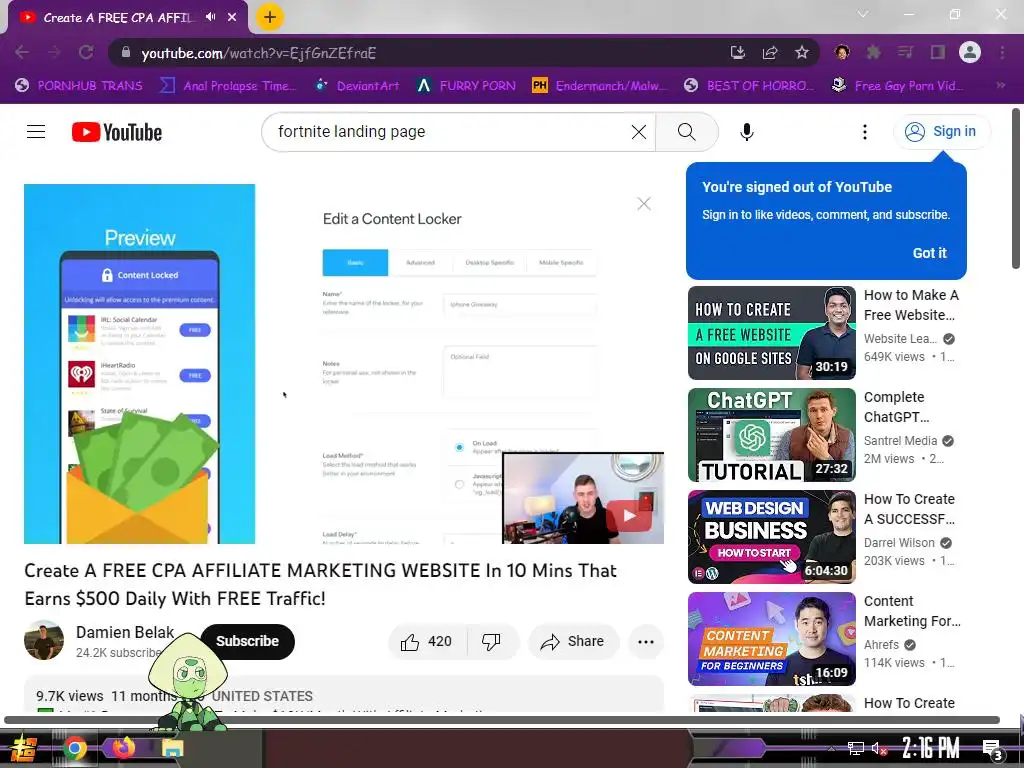Like the video with thumbs up
This screenshot has height=768, width=1024.
click(427, 642)
